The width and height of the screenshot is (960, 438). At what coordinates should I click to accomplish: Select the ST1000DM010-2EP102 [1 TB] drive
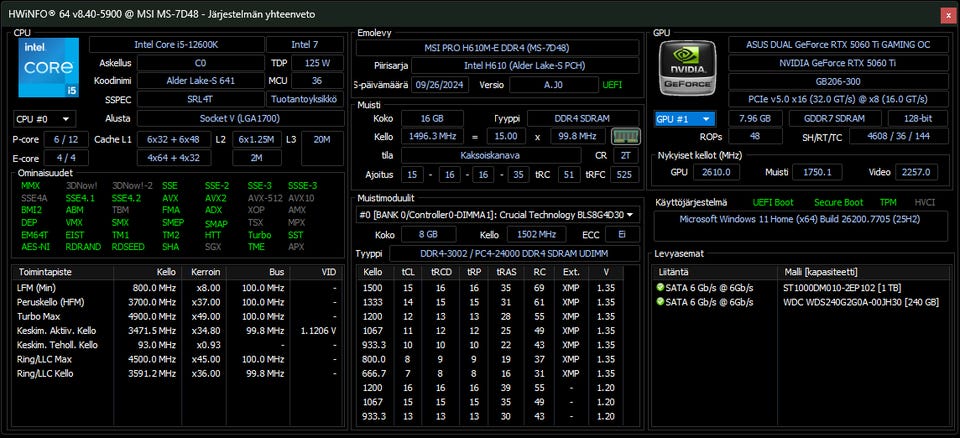point(801,287)
